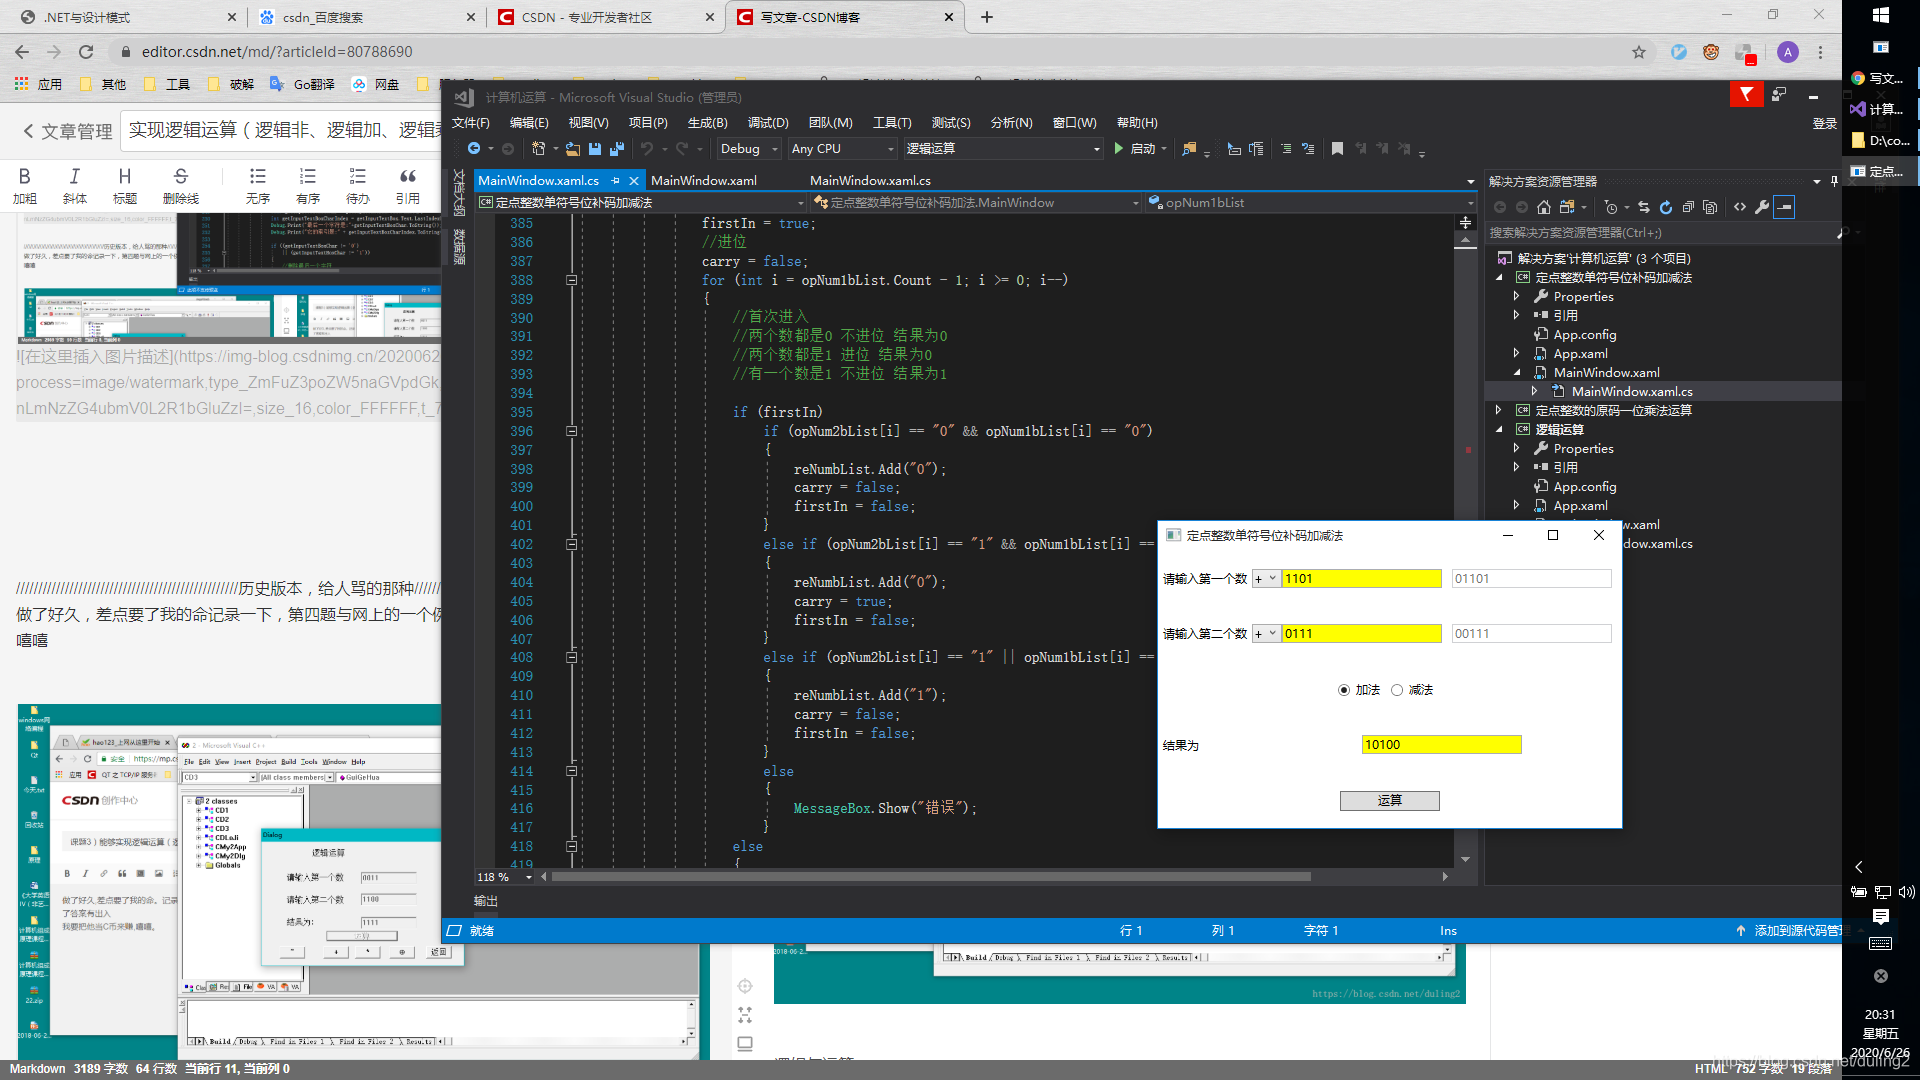Click the Save All toolbar icon

(617, 149)
